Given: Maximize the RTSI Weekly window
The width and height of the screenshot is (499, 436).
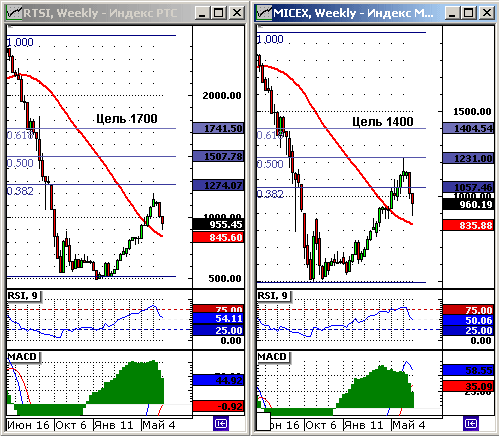Looking at the screenshot, I should [219, 13].
